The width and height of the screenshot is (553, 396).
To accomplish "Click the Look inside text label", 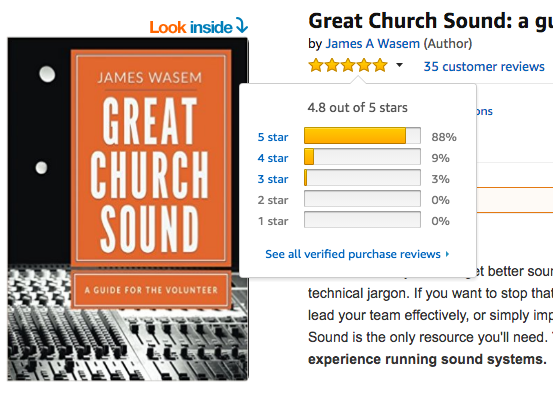I will tap(191, 27).
